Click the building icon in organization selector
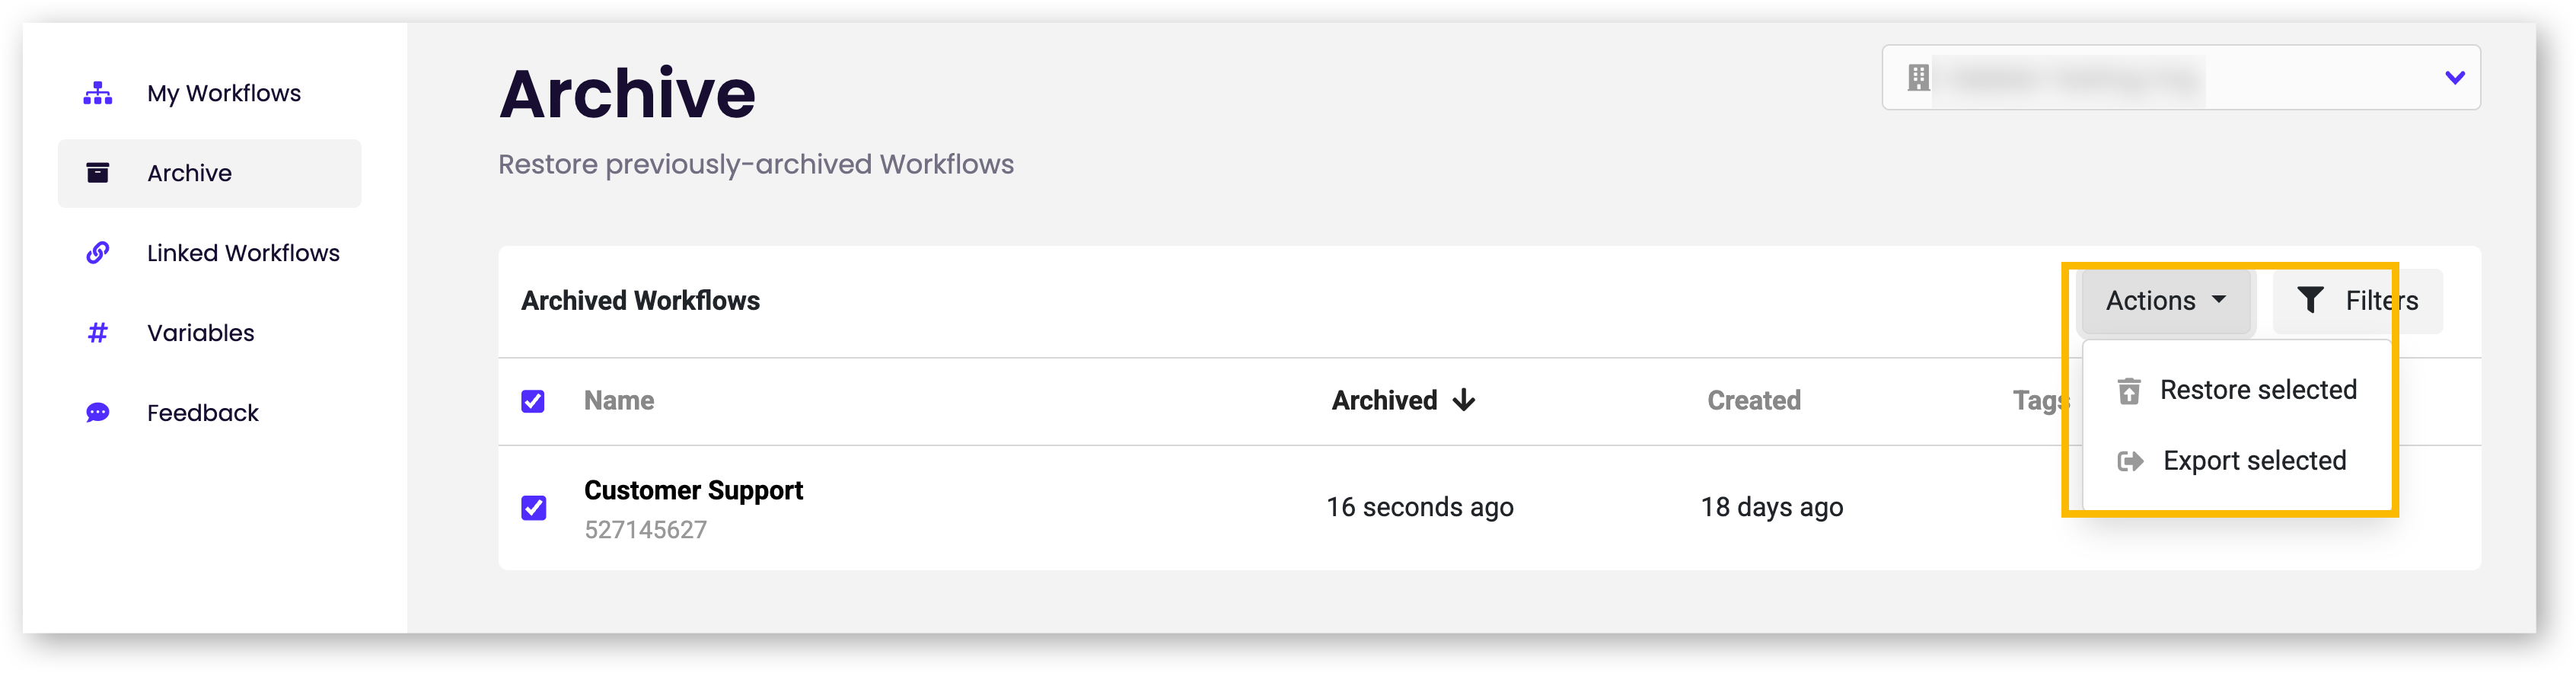This screenshot has height=673, width=2576. 1918,78
